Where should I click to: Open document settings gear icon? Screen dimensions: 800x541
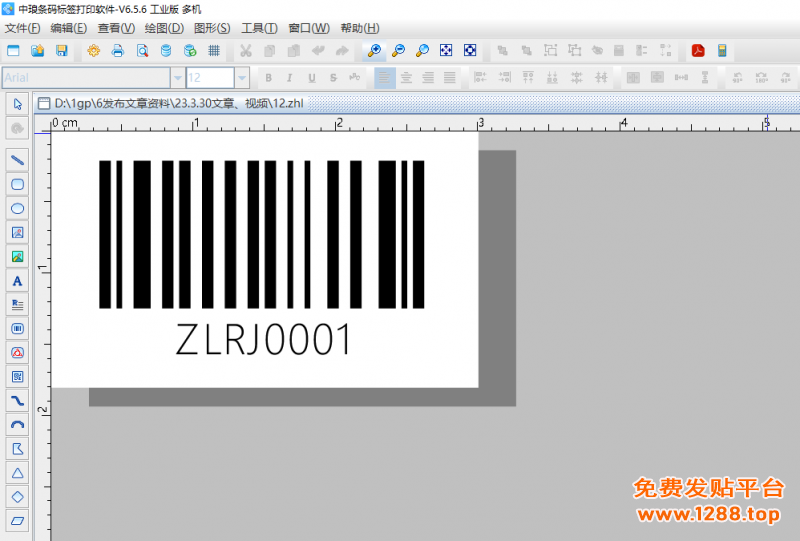[x=93, y=51]
